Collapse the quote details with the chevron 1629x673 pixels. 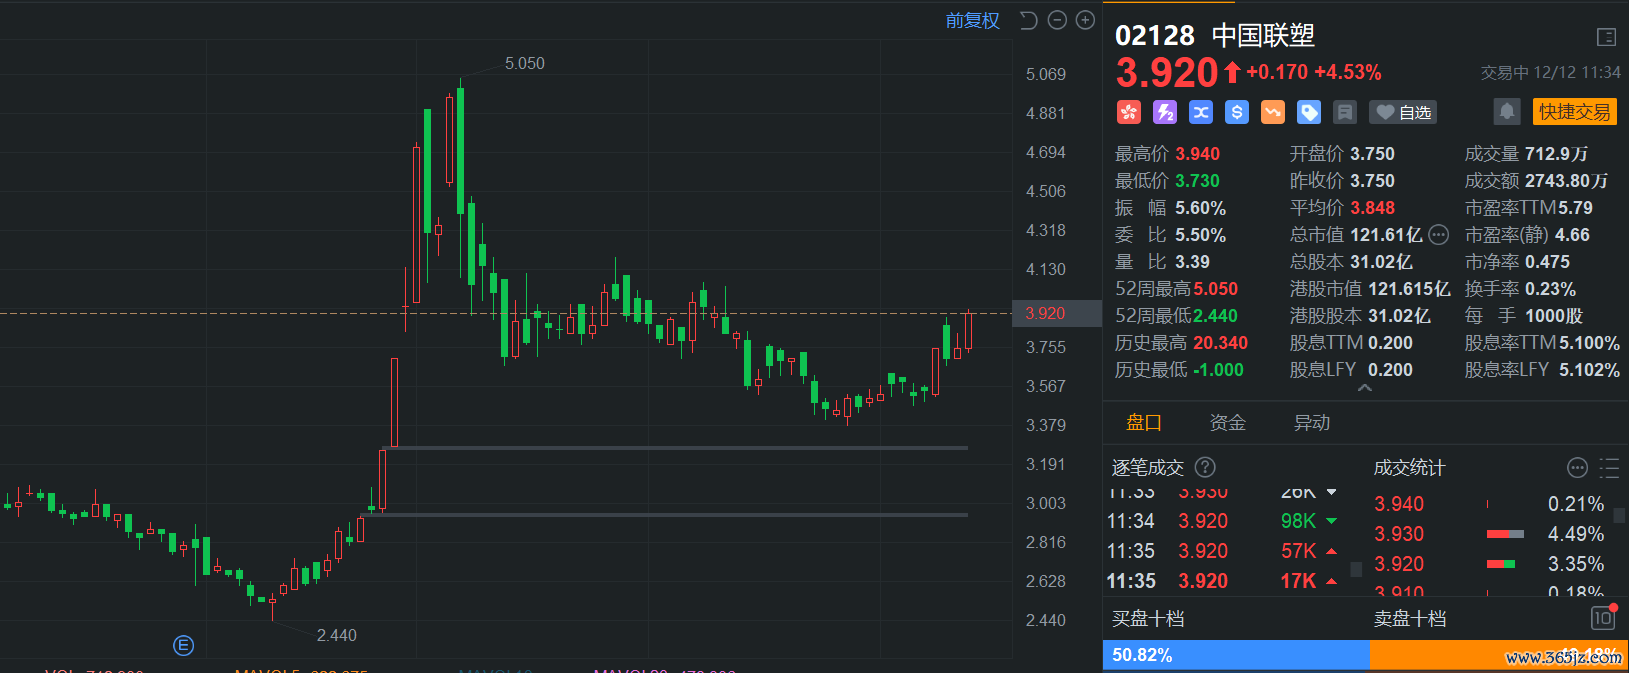1365,388
